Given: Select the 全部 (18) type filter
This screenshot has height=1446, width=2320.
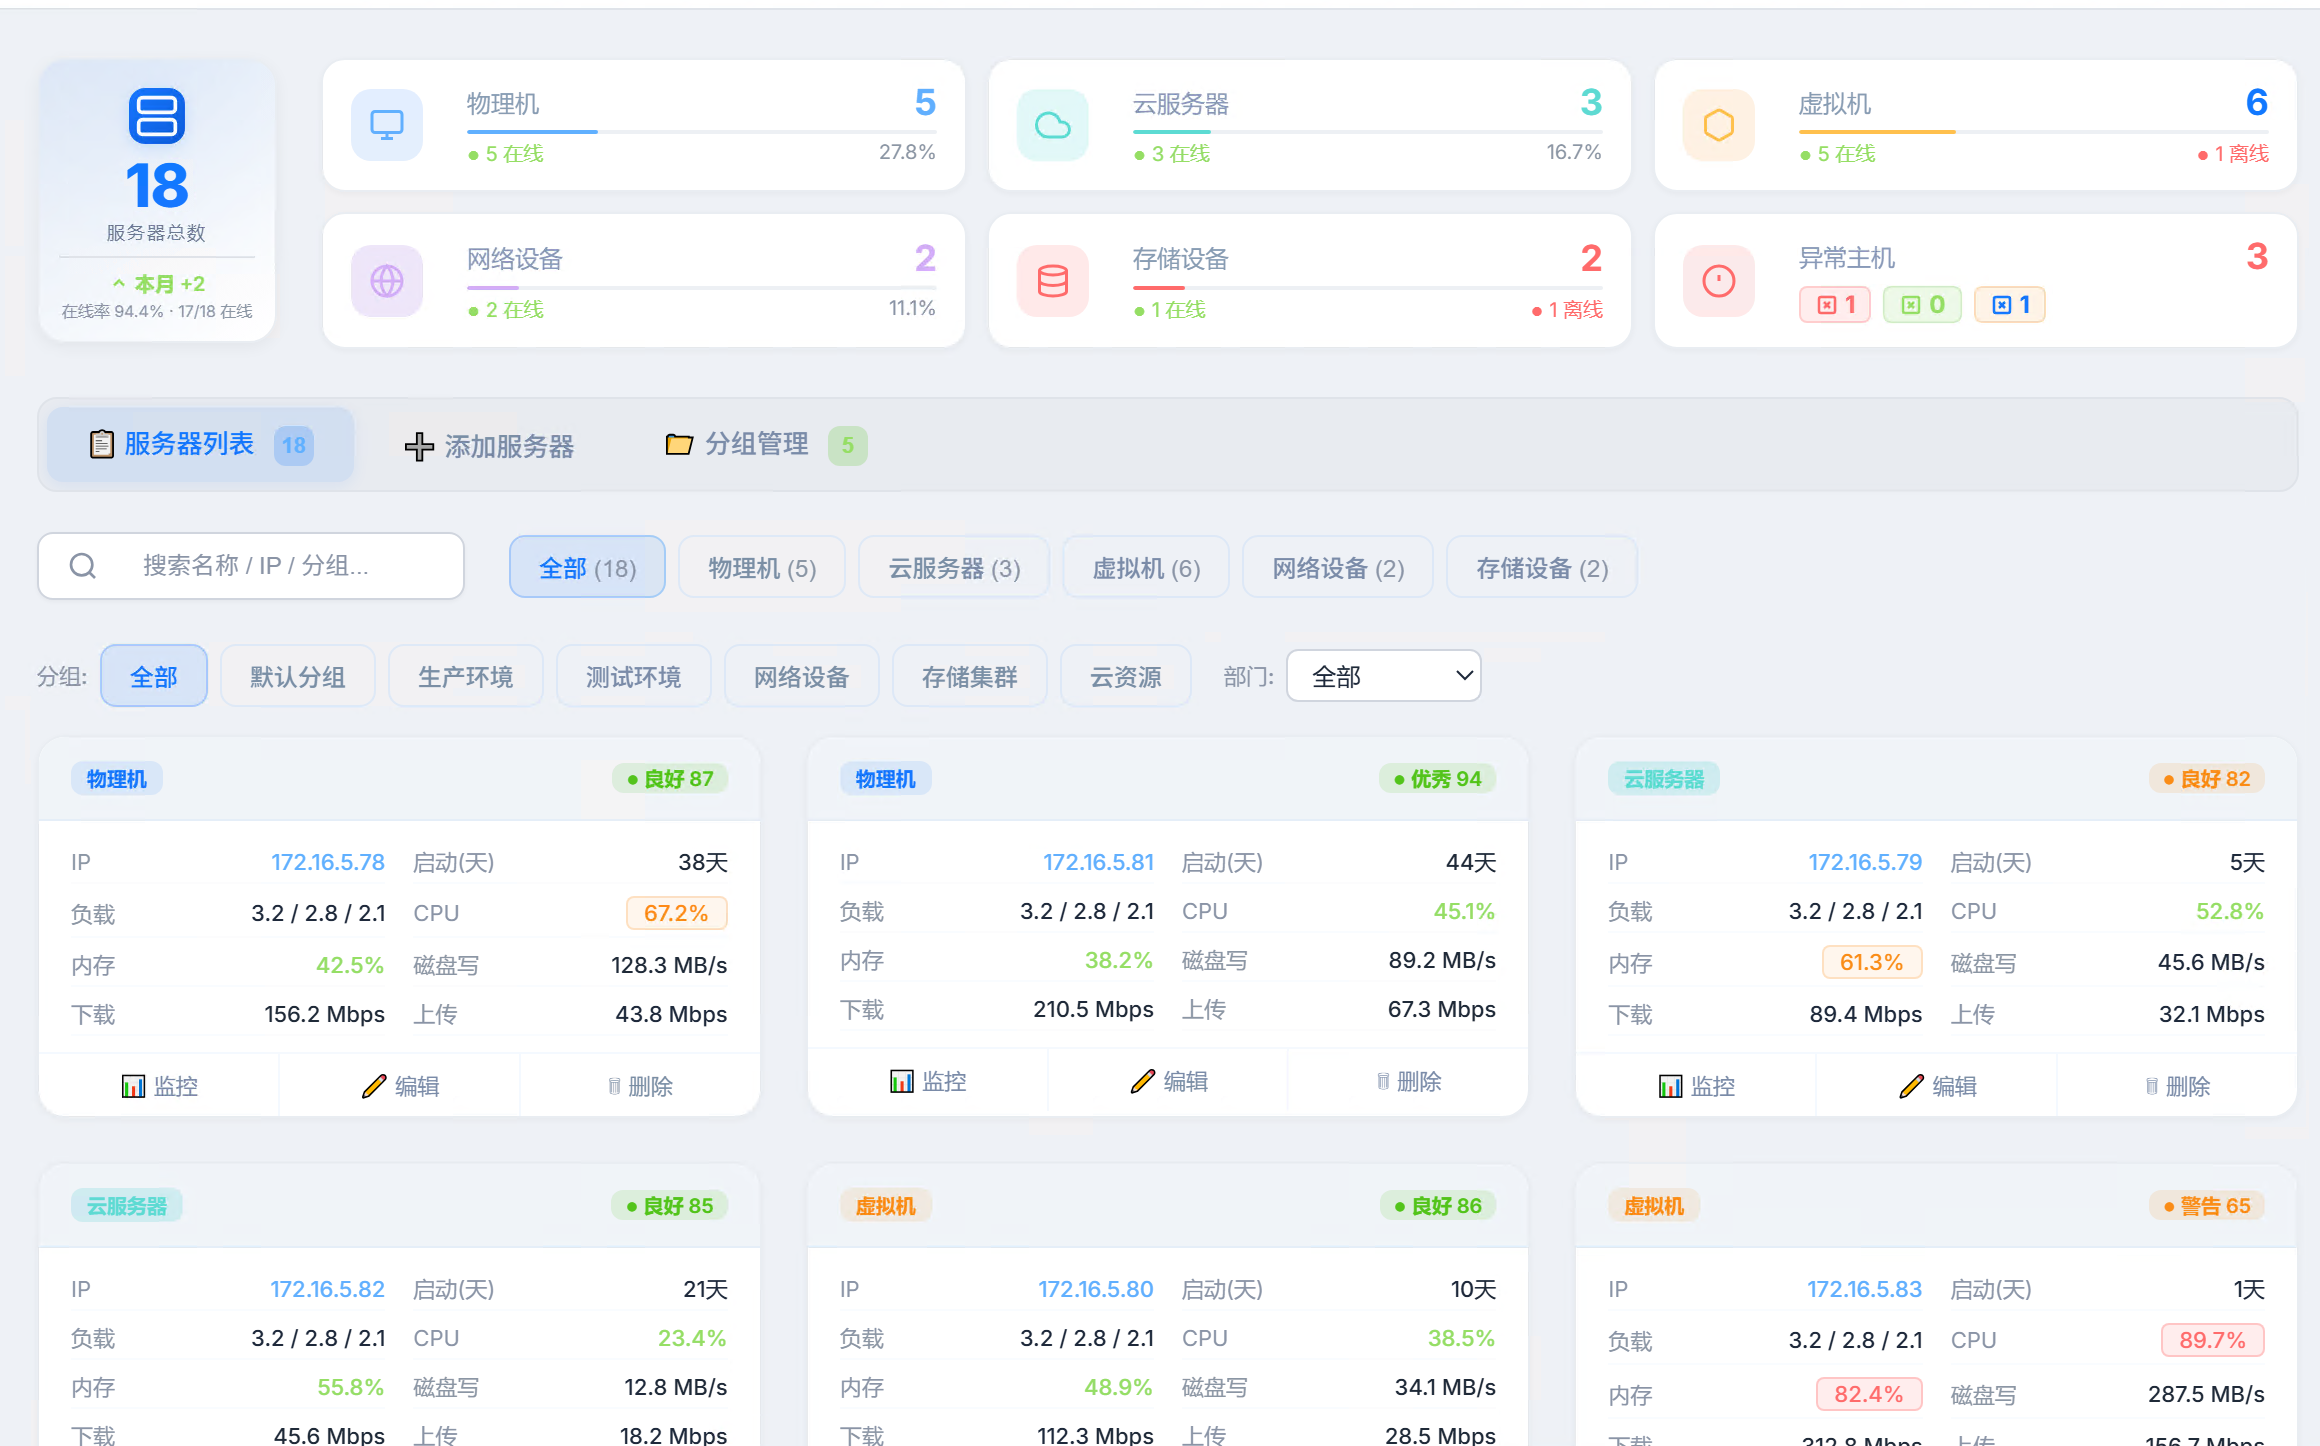Looking at the screenshot, I should coord(587,568).
